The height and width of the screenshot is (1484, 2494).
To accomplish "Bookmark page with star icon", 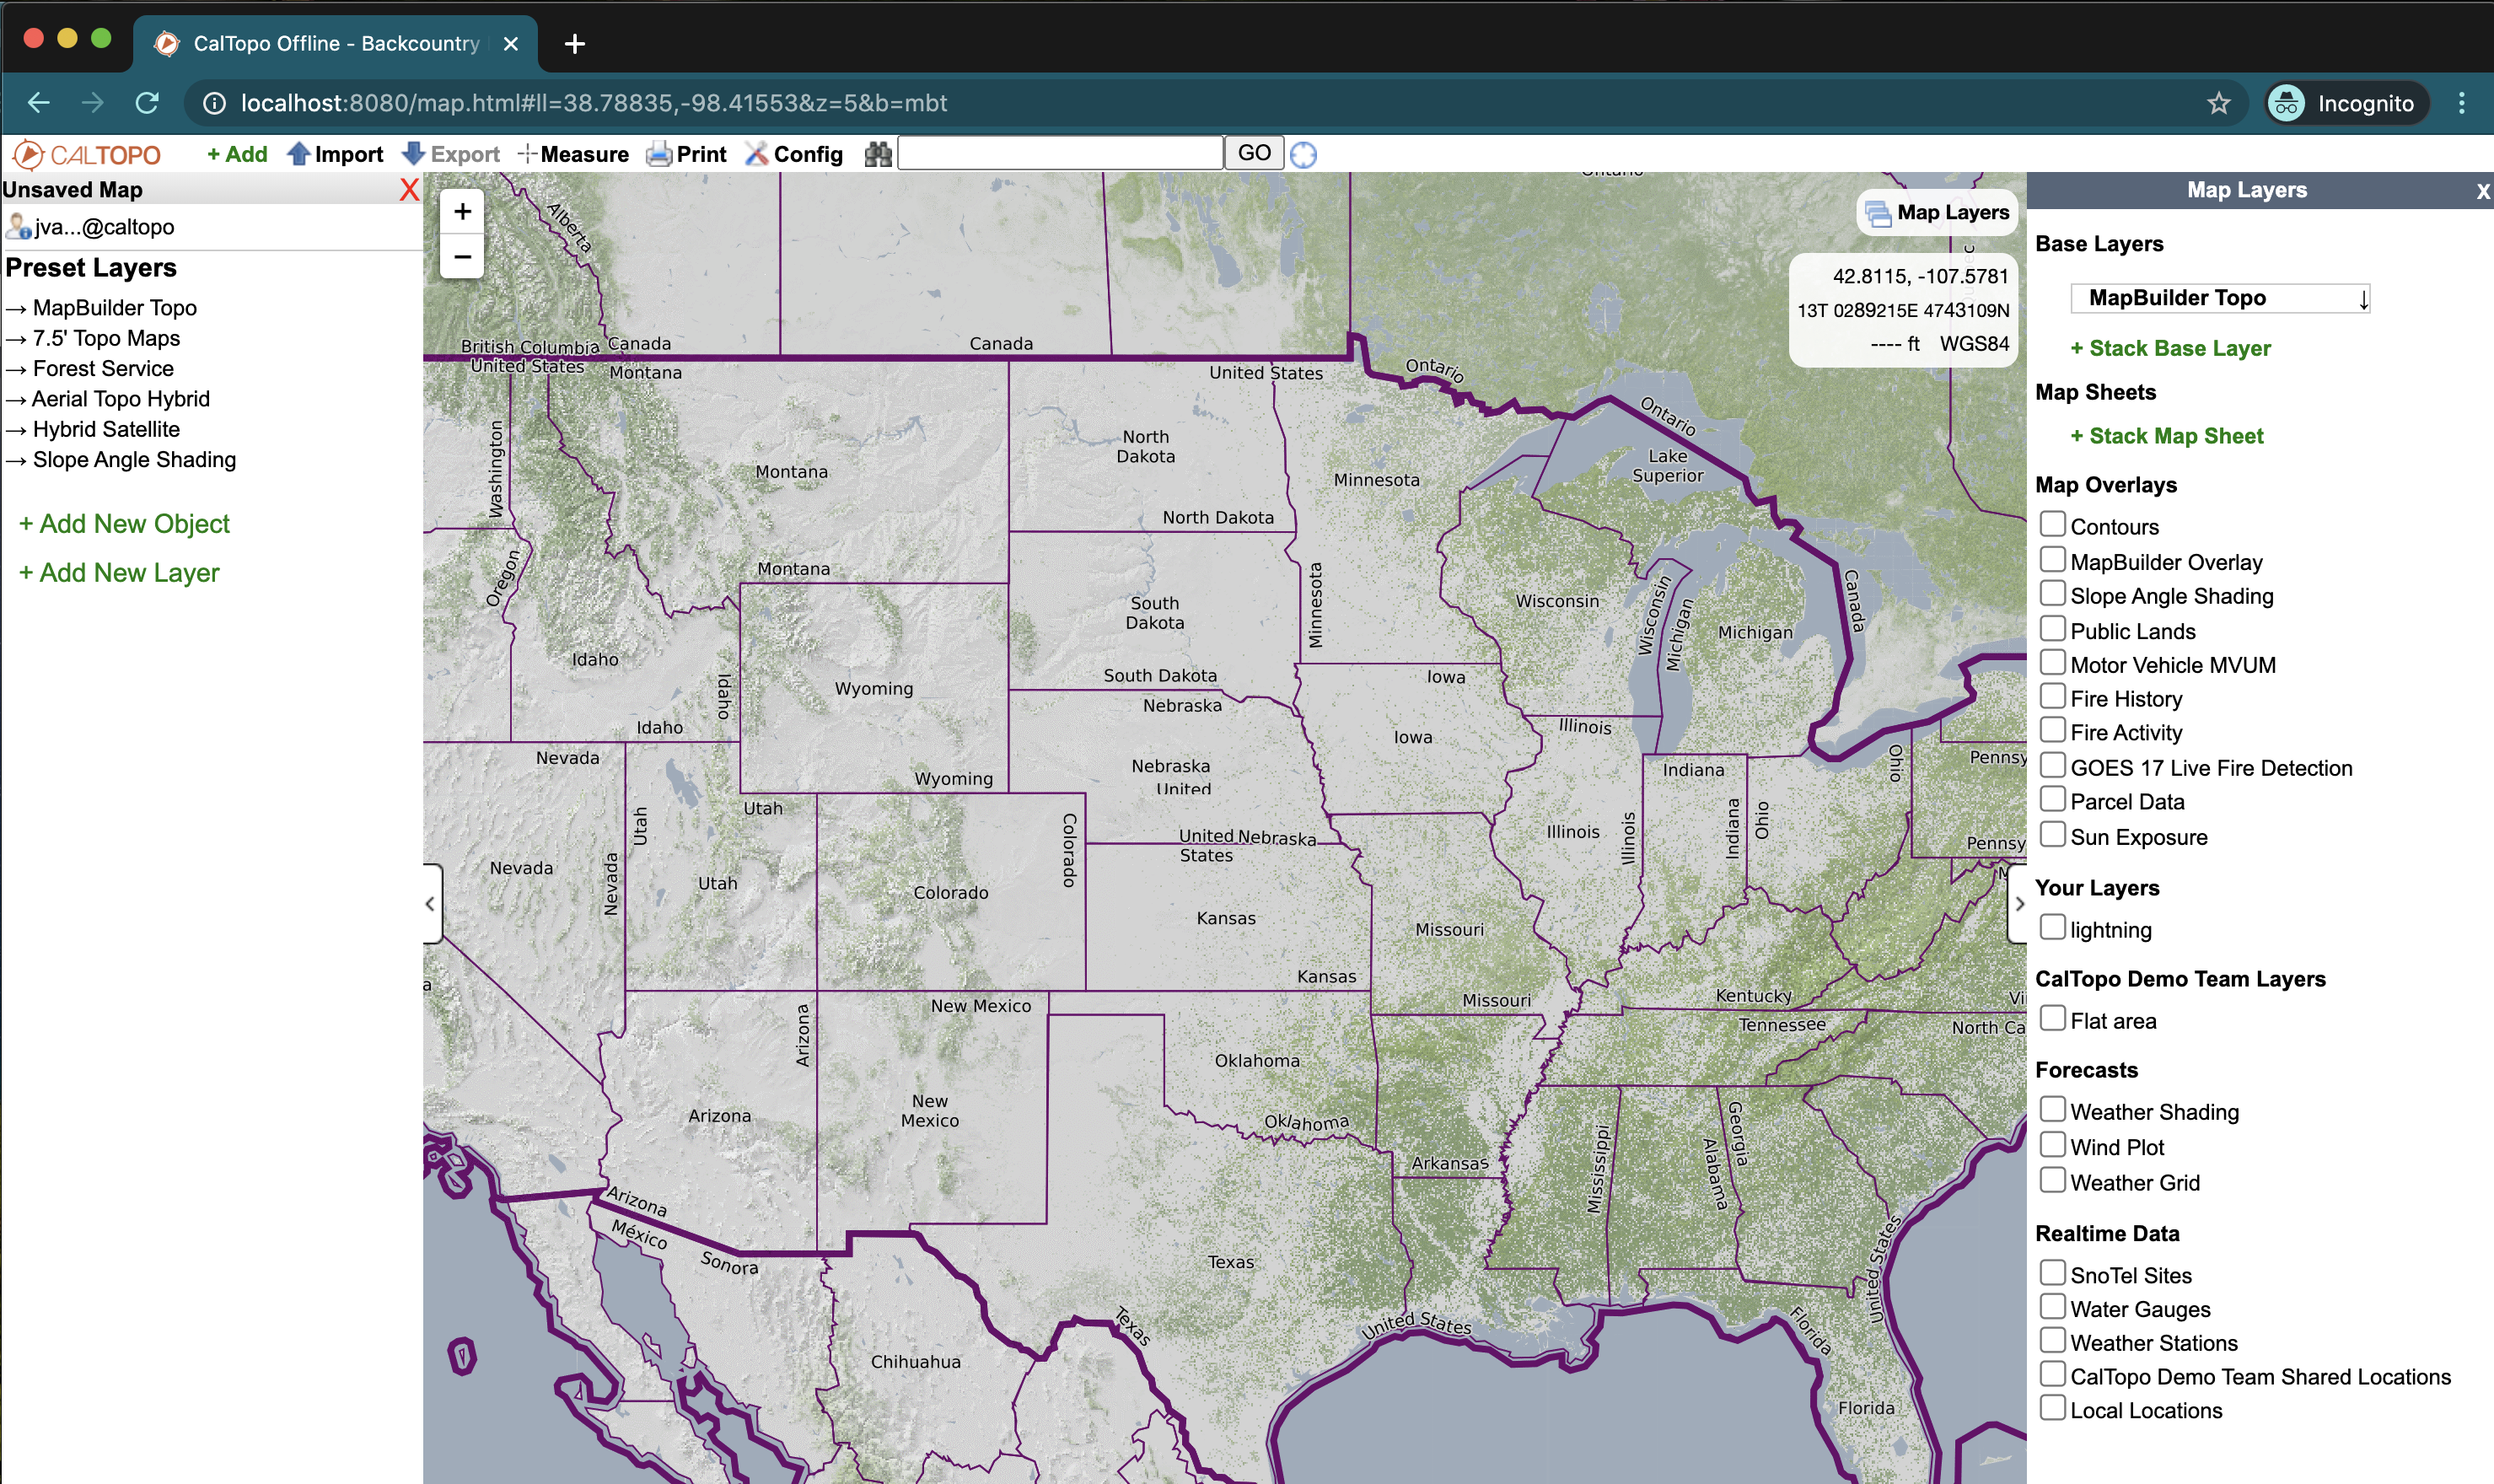I will click(2218, 103).
